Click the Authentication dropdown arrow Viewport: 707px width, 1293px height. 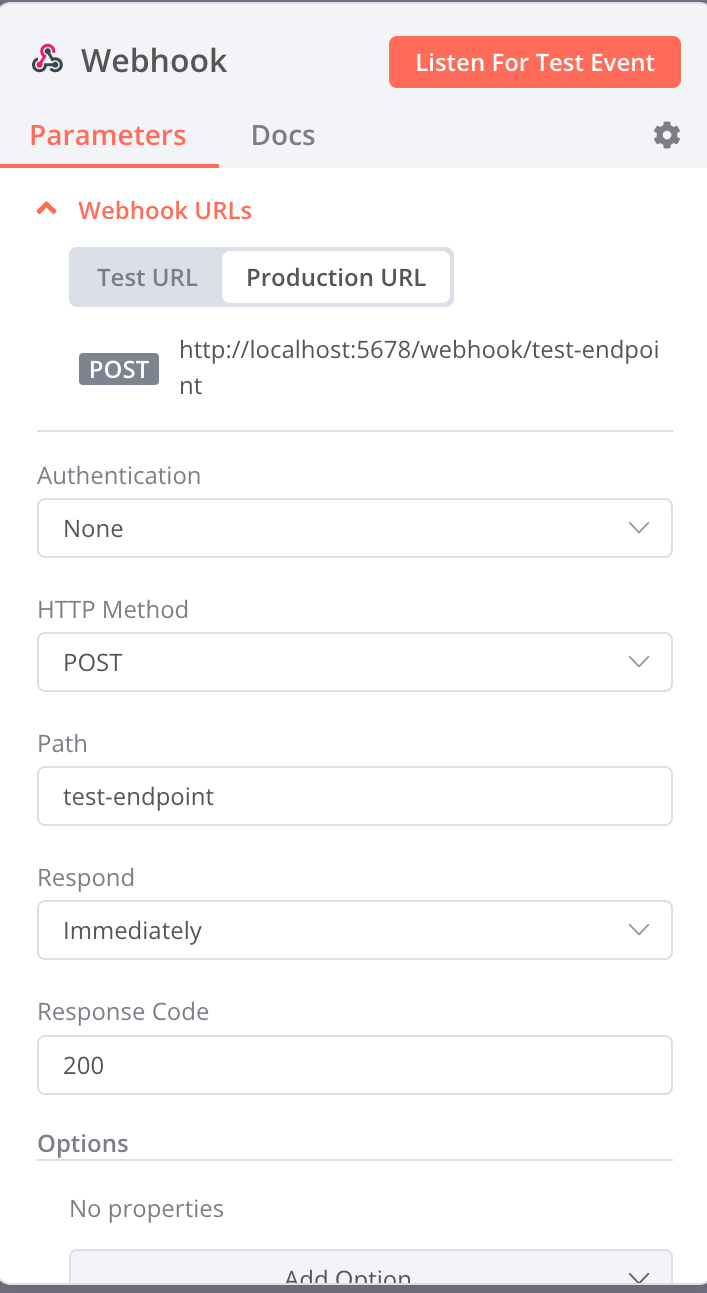pyautogui.click(x=639, y=528)
